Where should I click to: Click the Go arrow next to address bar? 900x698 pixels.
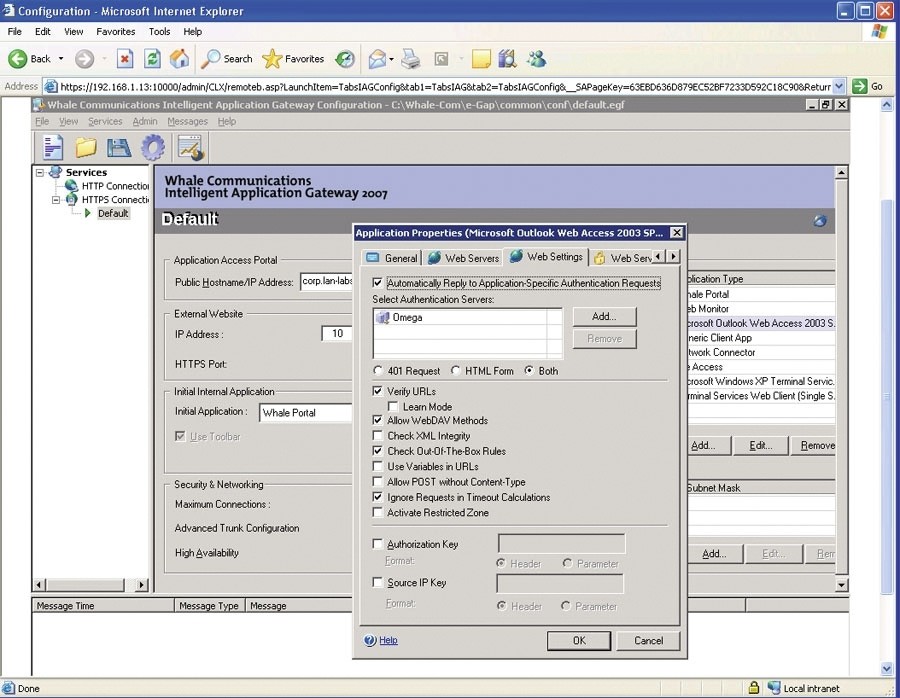click(859, 87)
